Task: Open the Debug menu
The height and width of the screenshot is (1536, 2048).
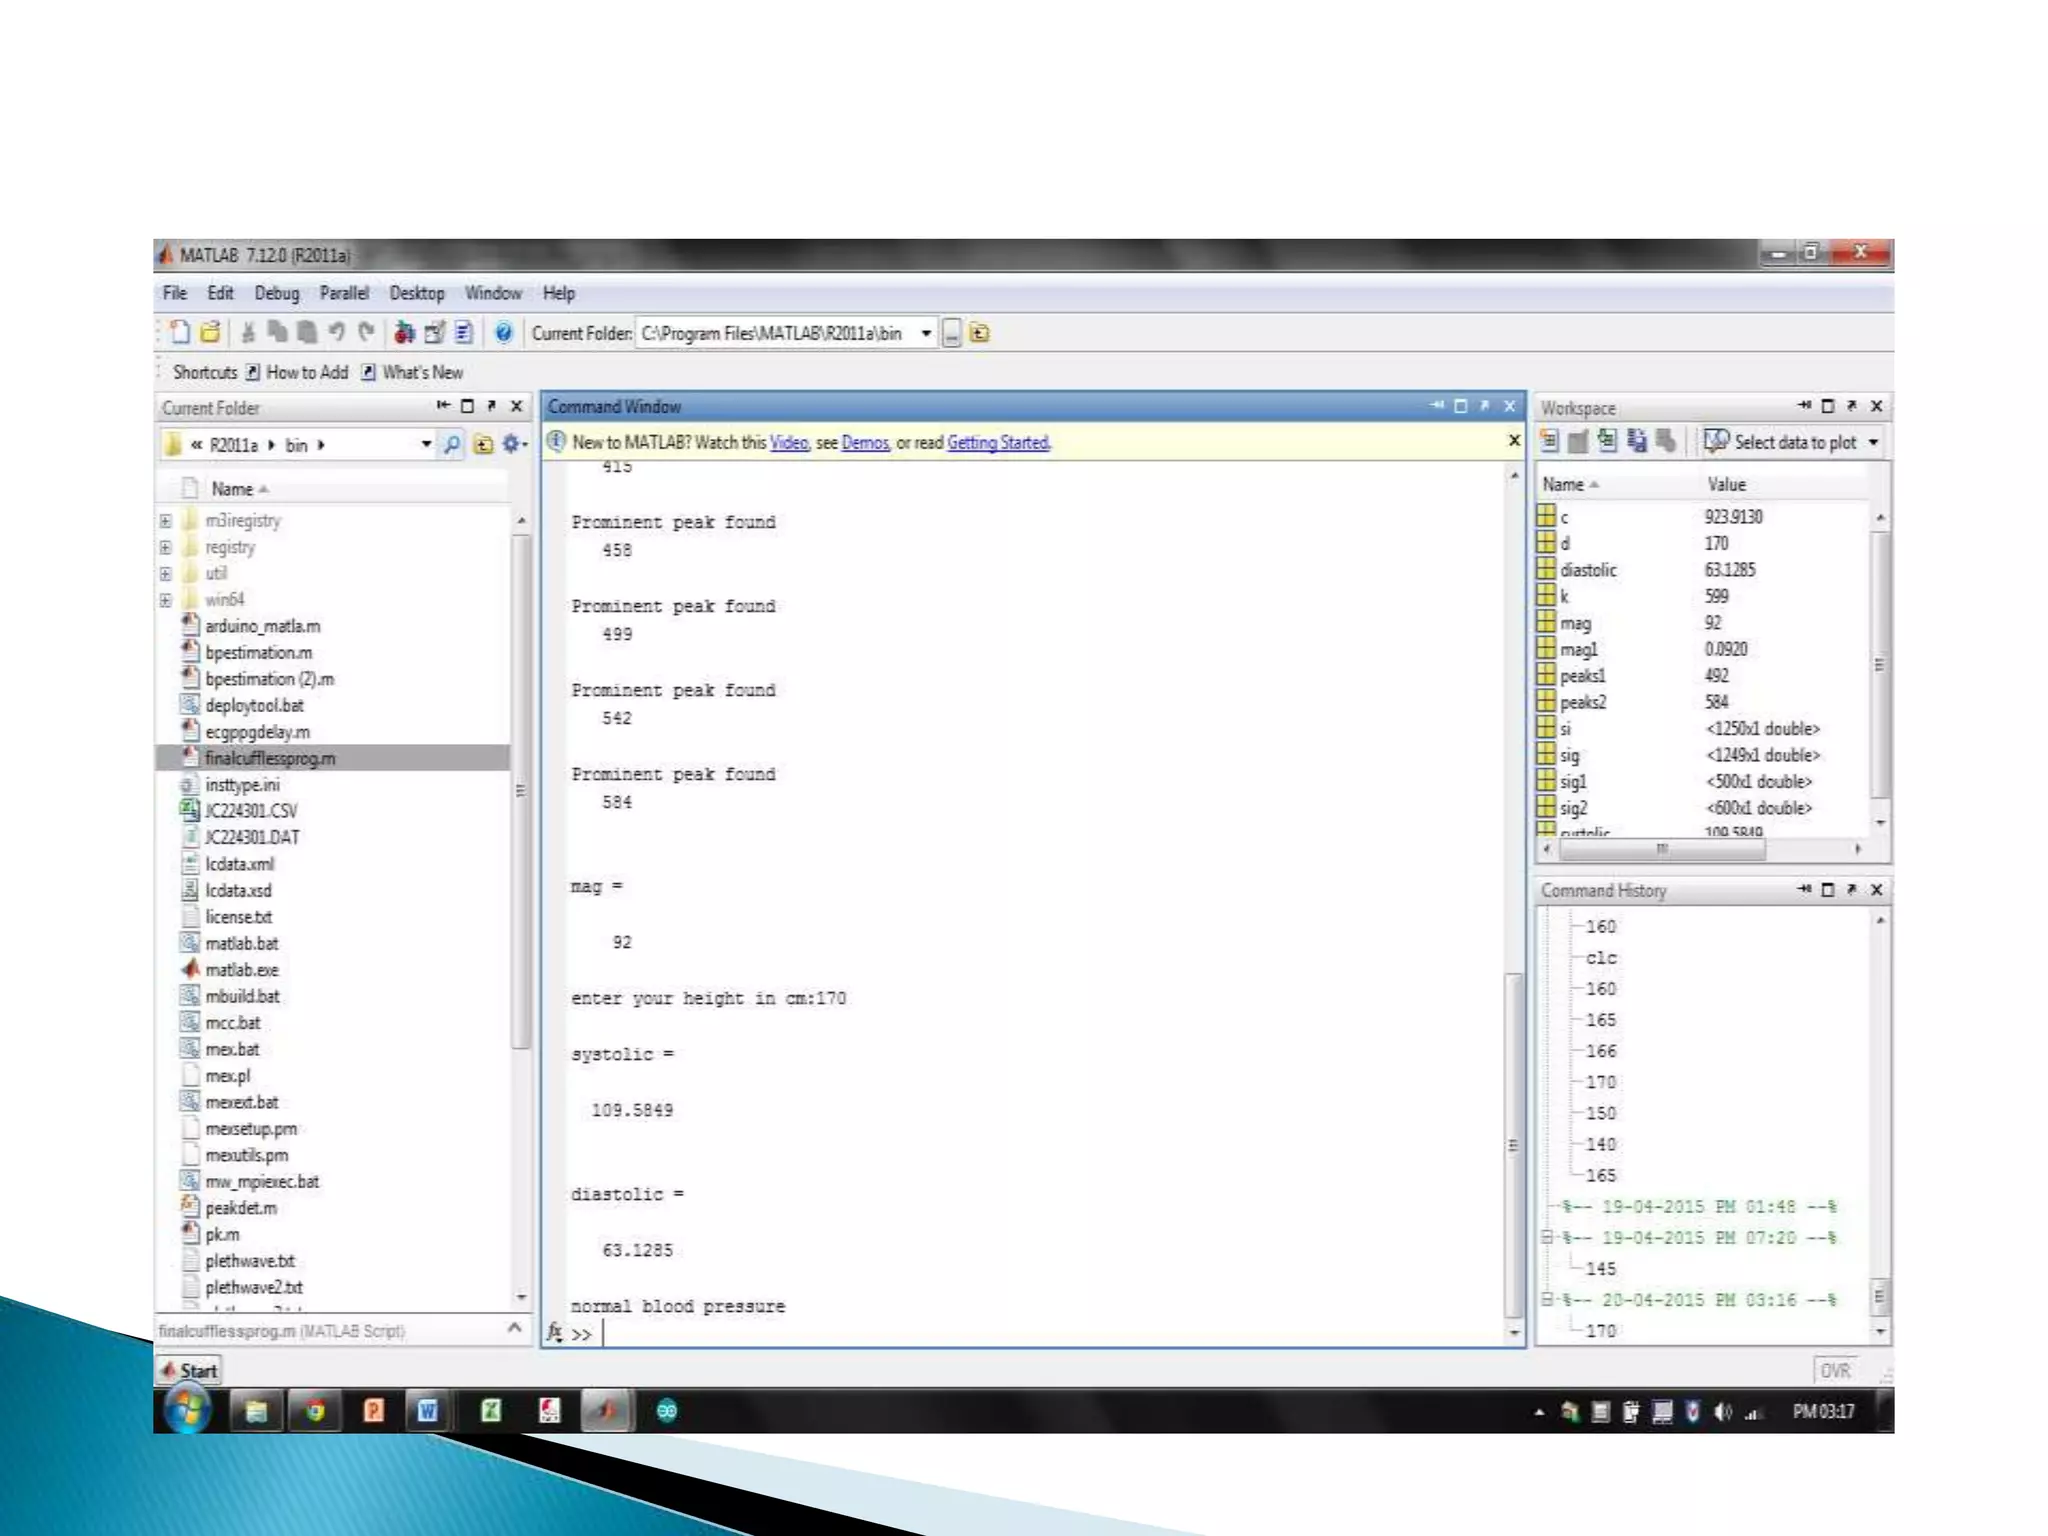Action: pyautogui.click(x=276, y=293)
